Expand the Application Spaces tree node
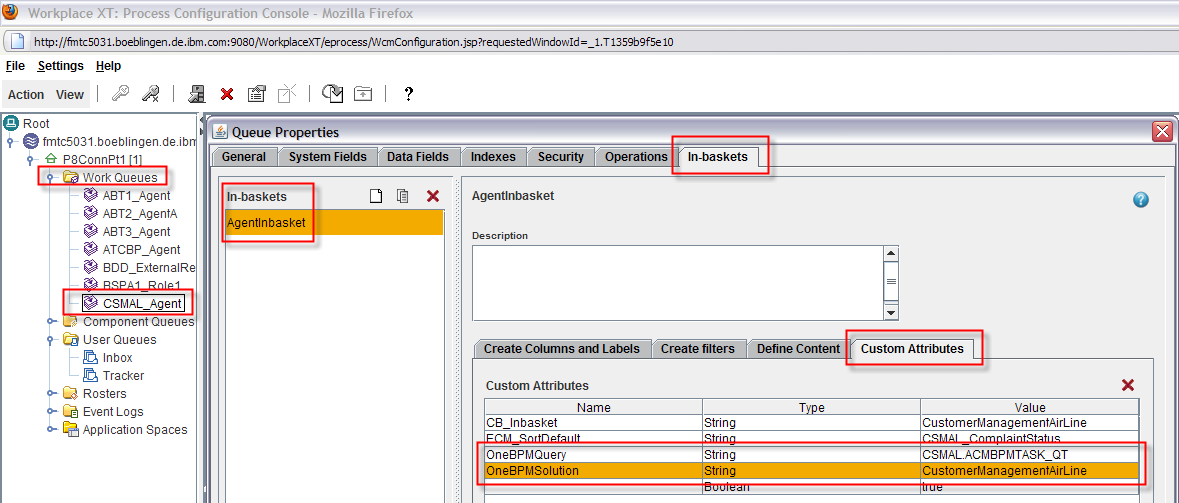 click(50, 430)
